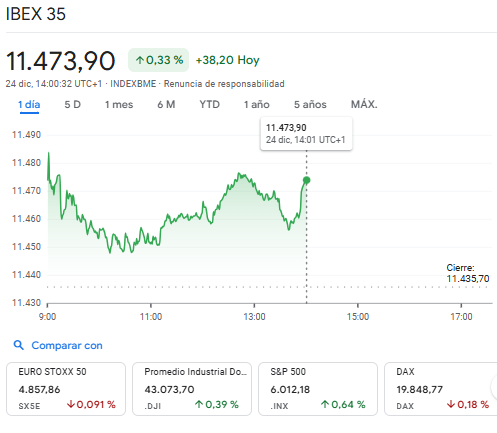The image size is (497, 433).
Task: Click the red down arrow on EURO STOXX 50
Action: [70, 404]
